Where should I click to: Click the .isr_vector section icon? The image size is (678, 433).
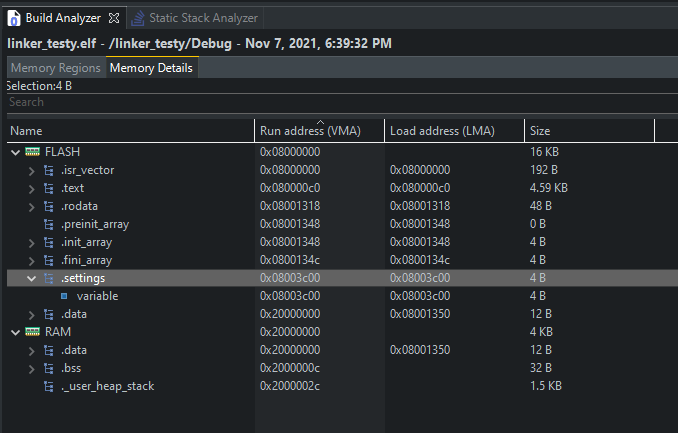49,170
